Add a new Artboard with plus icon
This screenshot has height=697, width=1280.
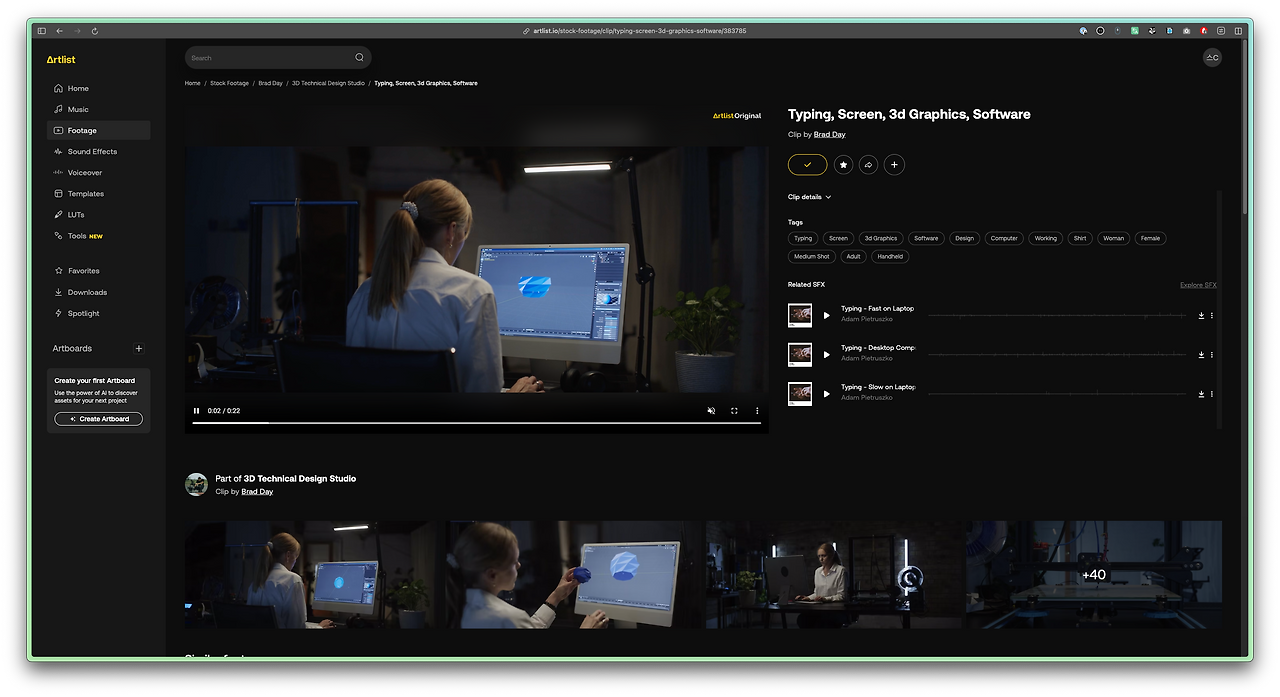pos(139,349)
